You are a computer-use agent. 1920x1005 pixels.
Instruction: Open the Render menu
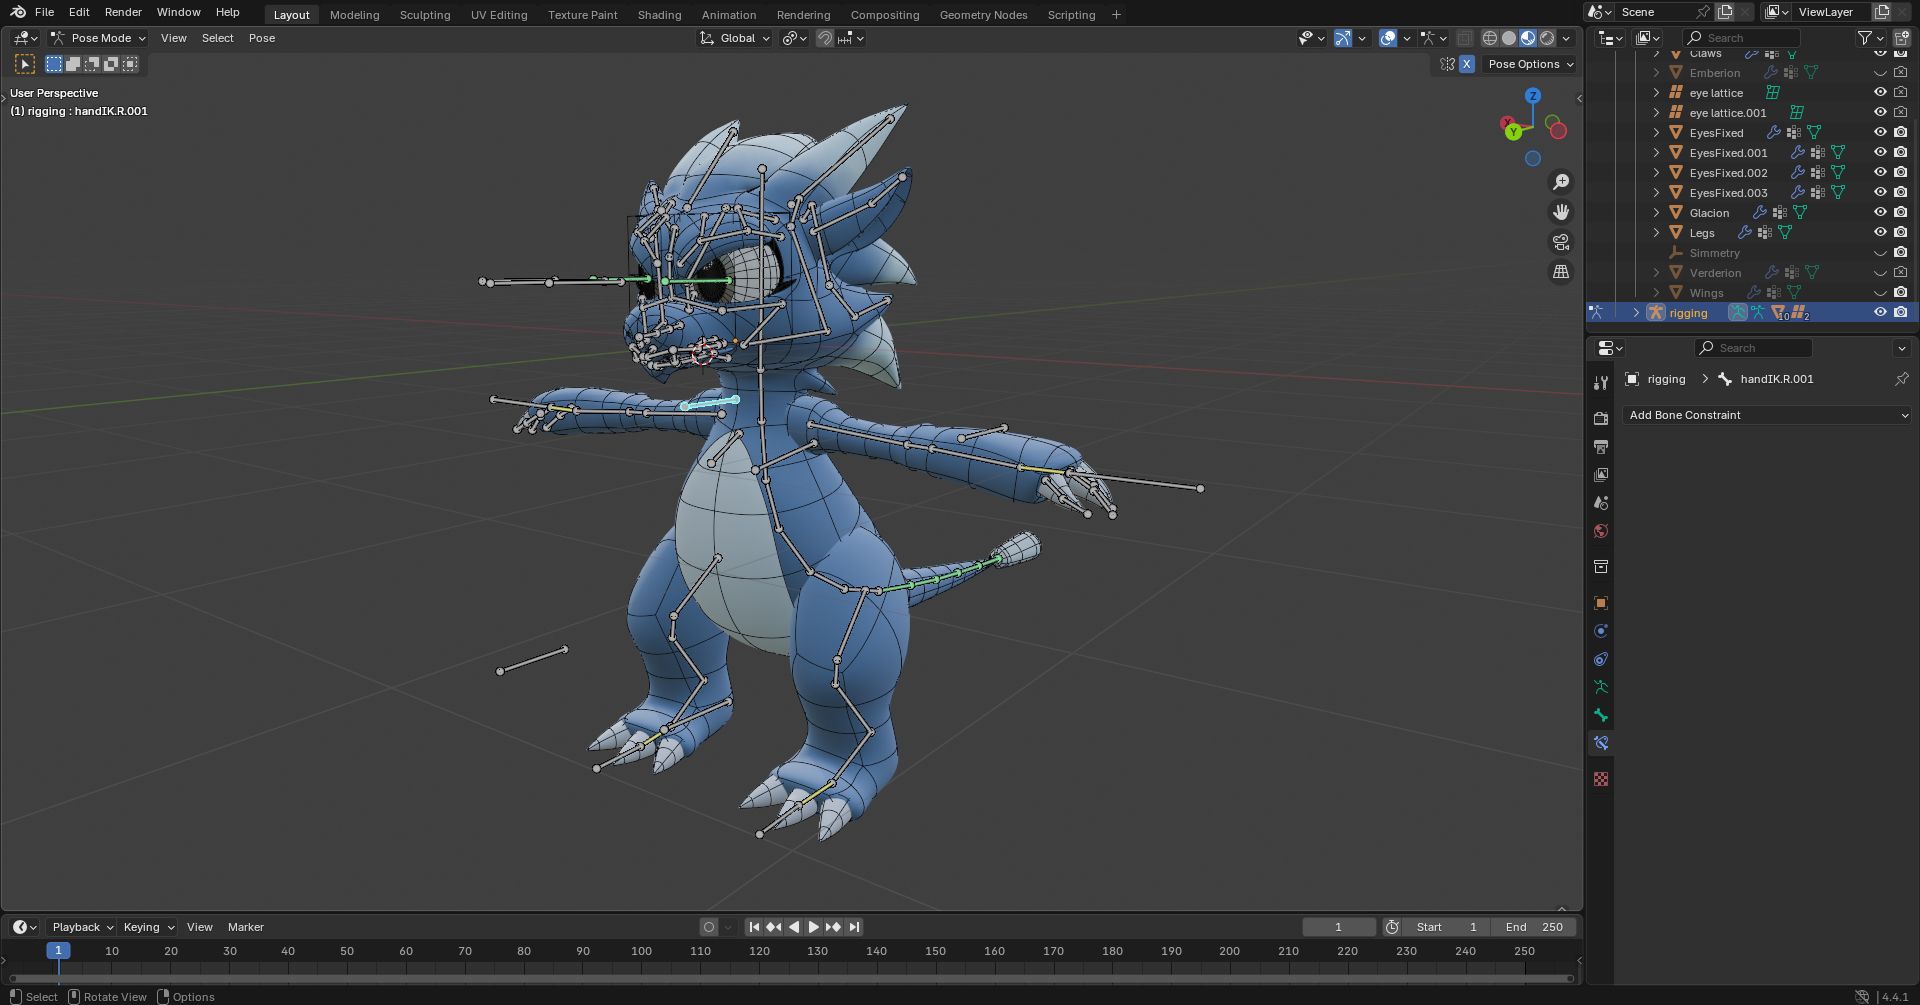coord(123,12)
